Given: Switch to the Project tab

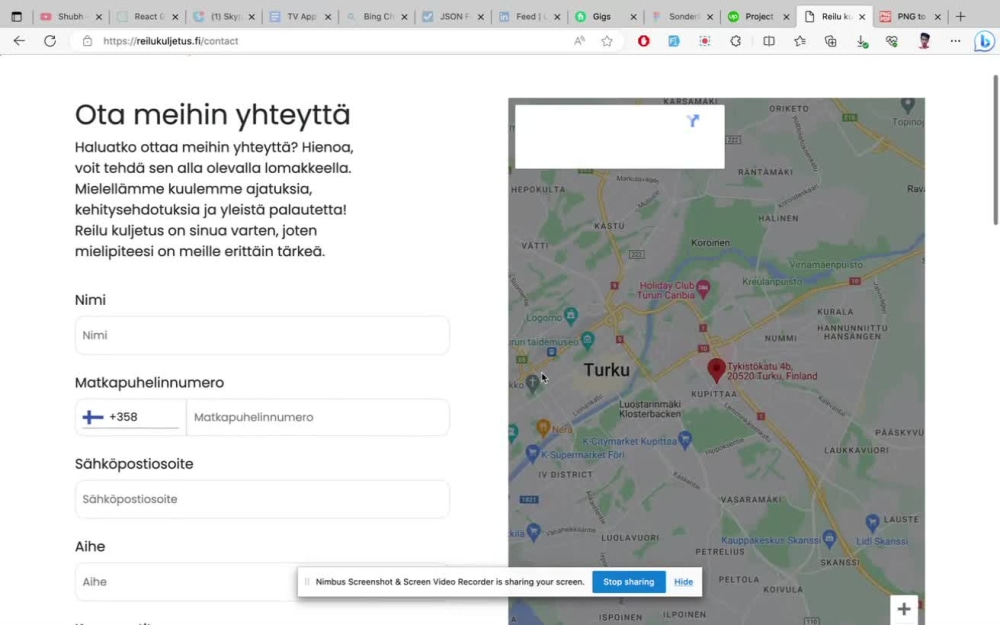Looking at the screenshot, I should click(x=758, y=17).
